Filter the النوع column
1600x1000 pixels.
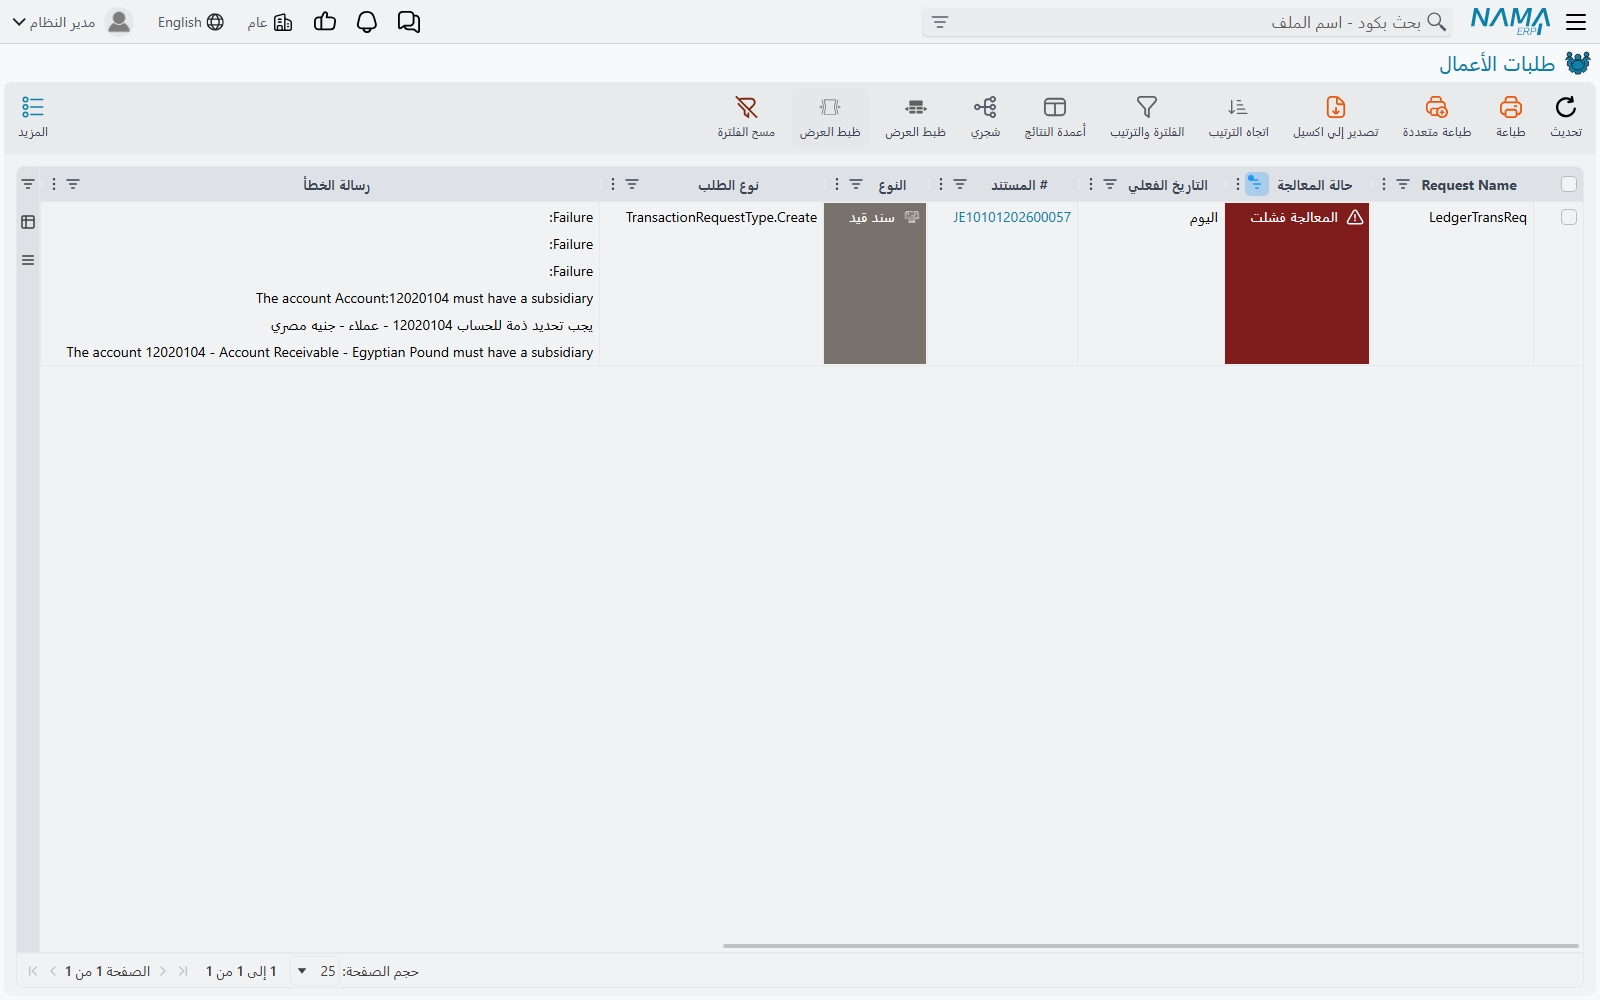(x=856, y=184)
